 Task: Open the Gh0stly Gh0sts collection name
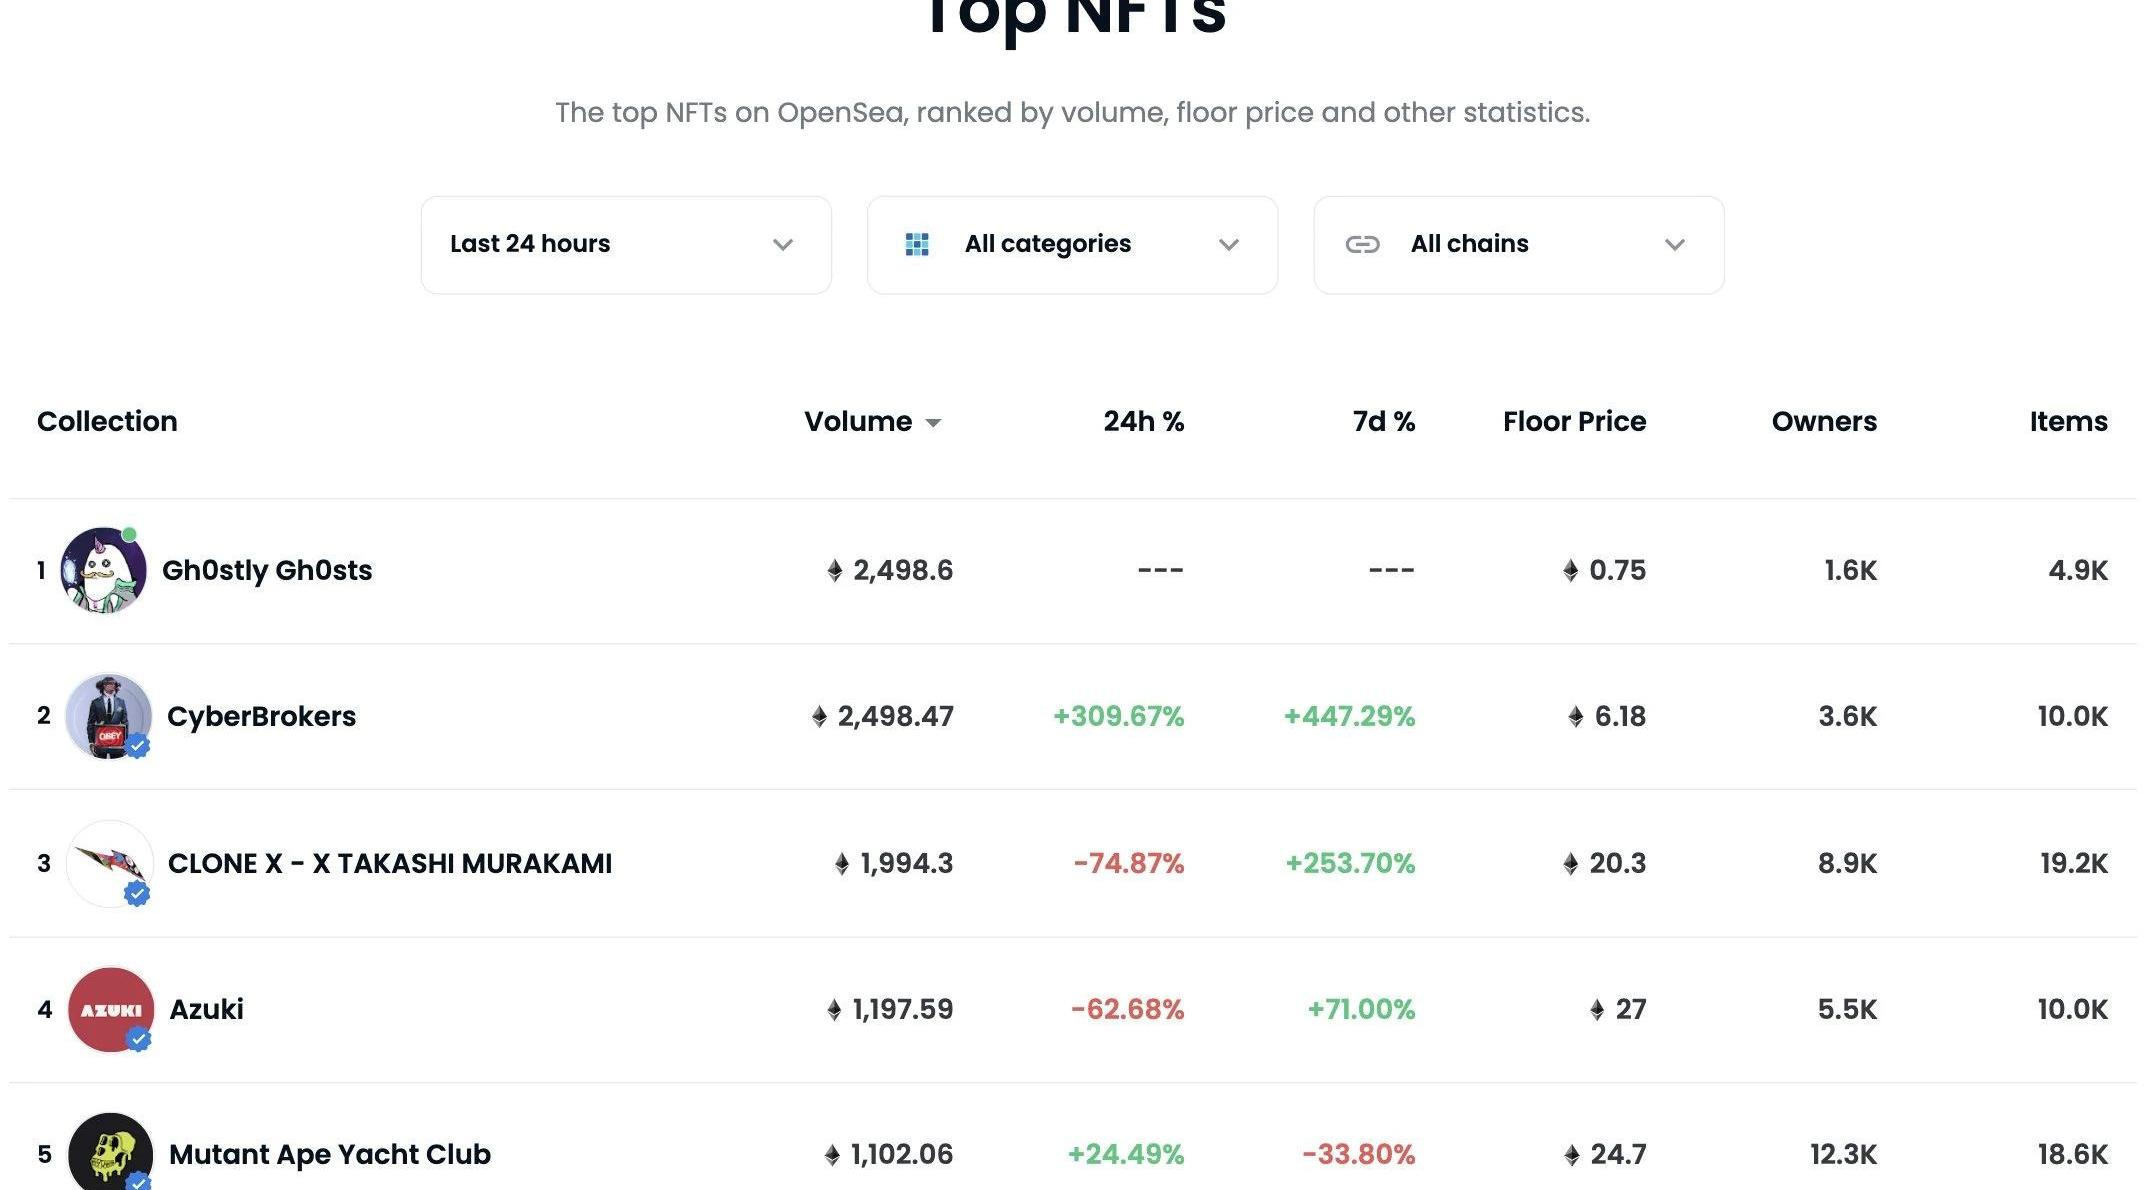(267, 570)
